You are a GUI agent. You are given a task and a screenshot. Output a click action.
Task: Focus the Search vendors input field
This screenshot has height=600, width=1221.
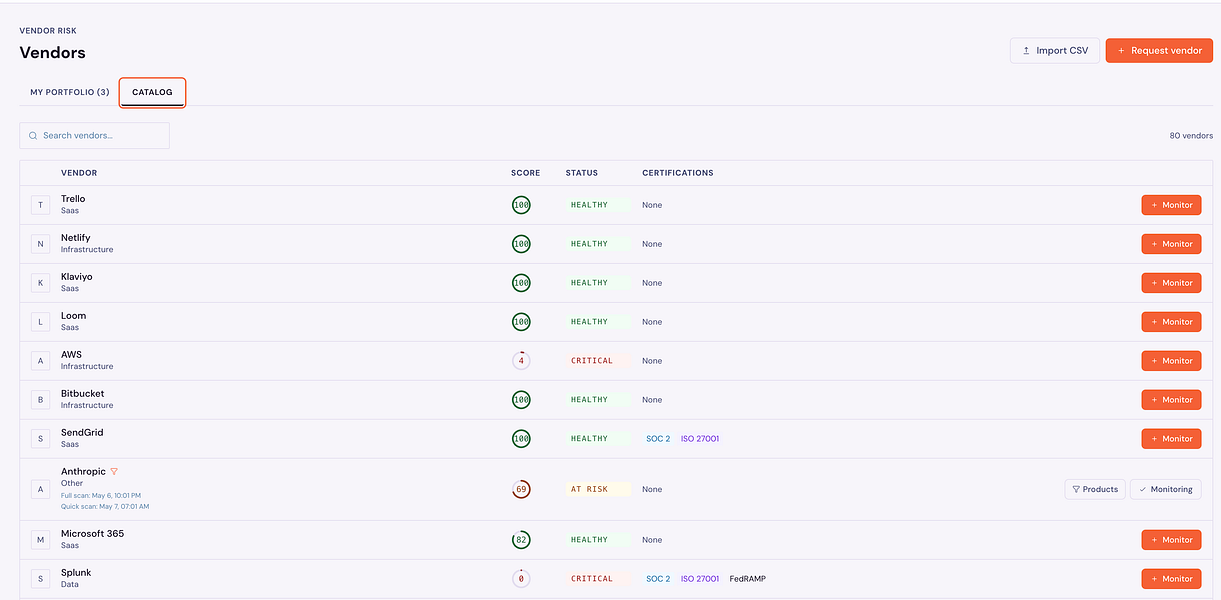94,136
